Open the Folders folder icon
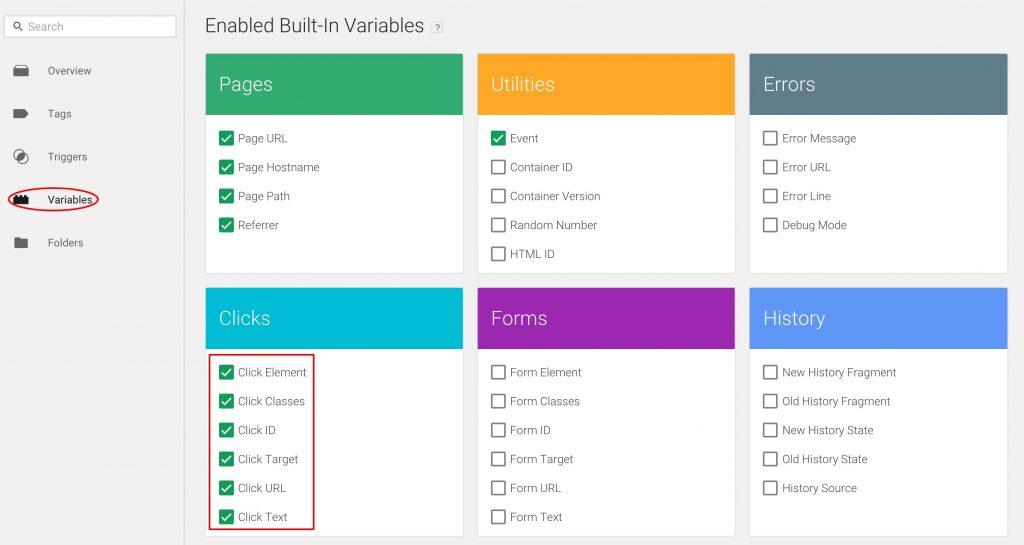Viewport: 1024px width, 545px height. point(21,243)
